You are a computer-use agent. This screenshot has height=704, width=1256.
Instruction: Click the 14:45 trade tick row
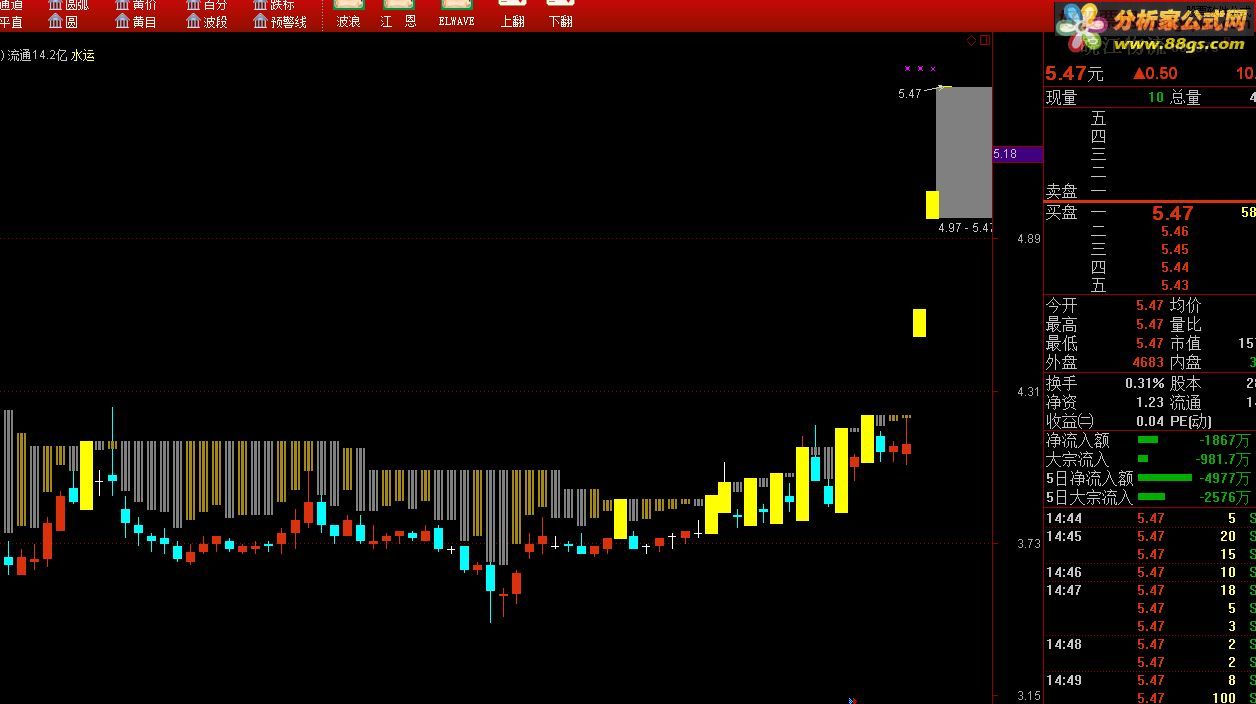[x=1150, y=536]
